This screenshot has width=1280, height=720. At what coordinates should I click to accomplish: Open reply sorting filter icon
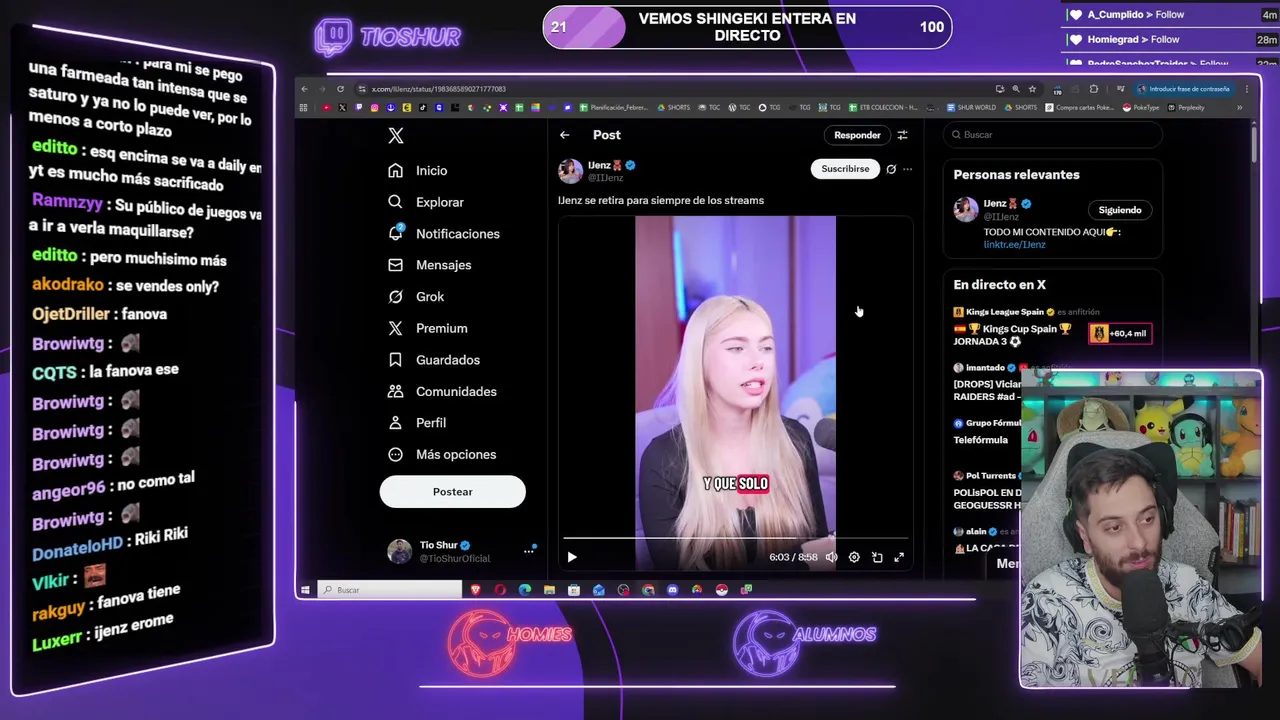[x=902, y=135]
